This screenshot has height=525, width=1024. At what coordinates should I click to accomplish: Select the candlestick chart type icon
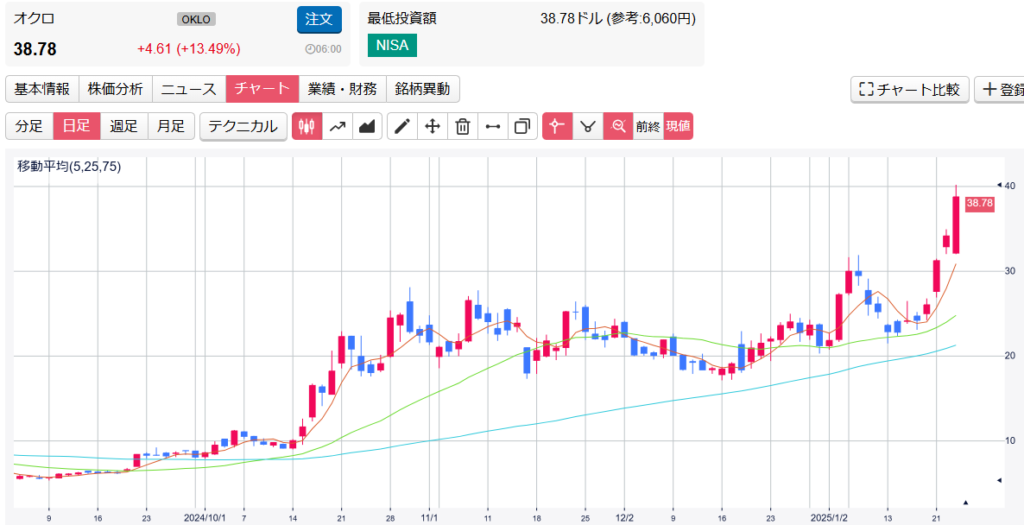pyautogui.click(x=307, y=127)
